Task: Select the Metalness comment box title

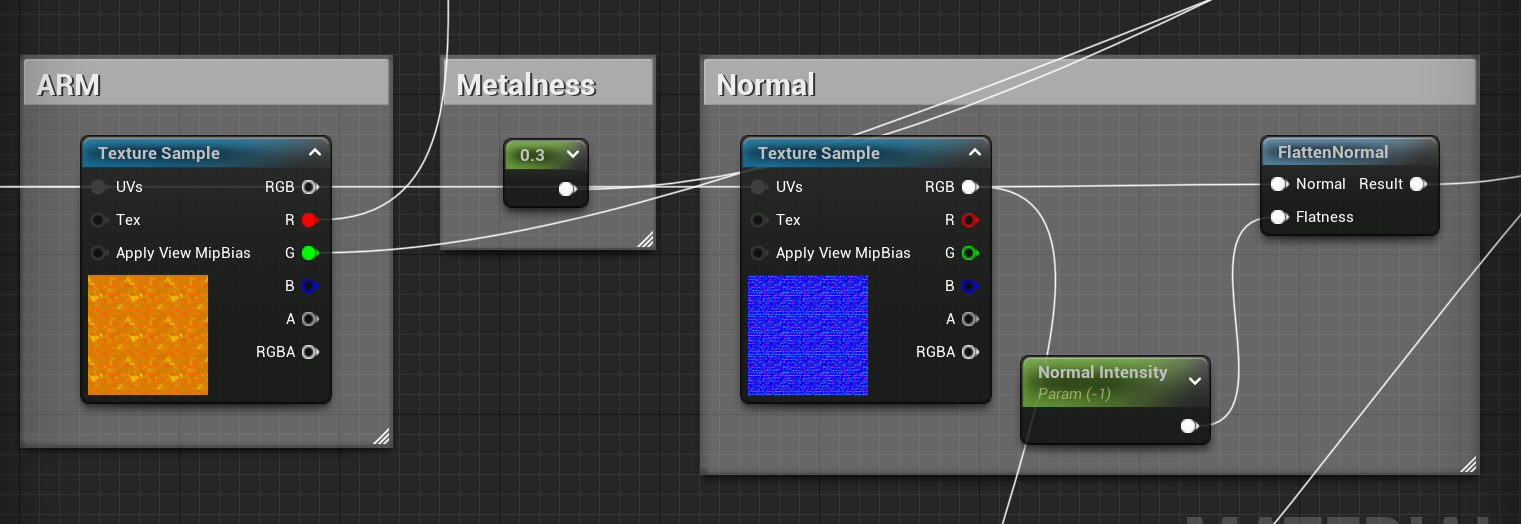Action: click(x=526, y=86)
